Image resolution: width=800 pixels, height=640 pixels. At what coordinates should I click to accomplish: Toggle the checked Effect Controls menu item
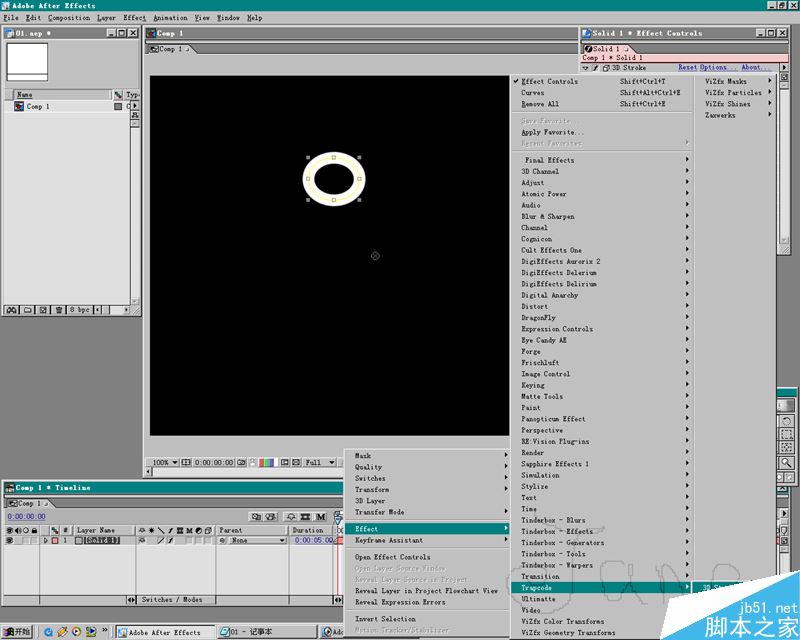pos(549,81)
